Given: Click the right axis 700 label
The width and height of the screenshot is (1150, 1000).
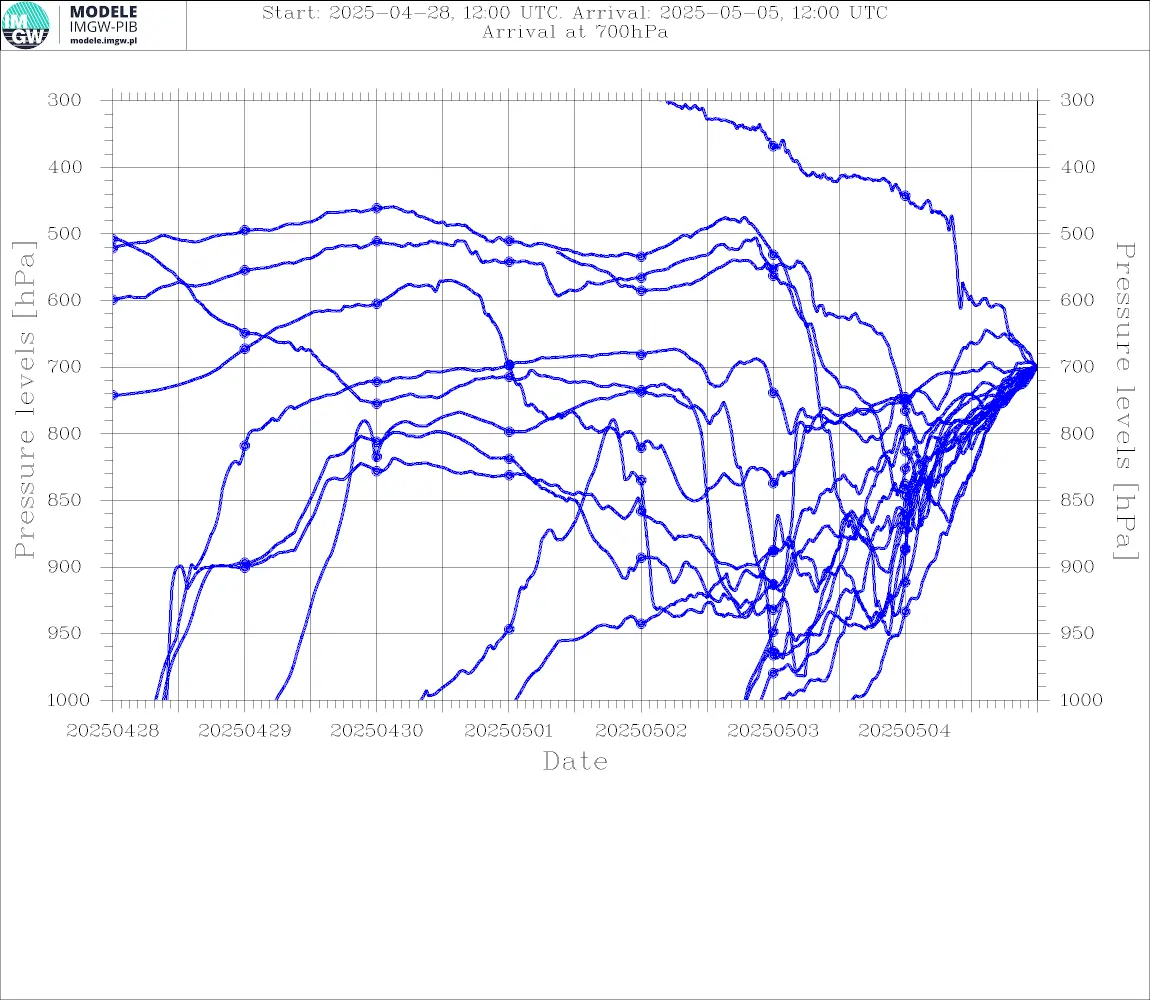Looking at the screenshot, I should click(x=1077, y=367).
